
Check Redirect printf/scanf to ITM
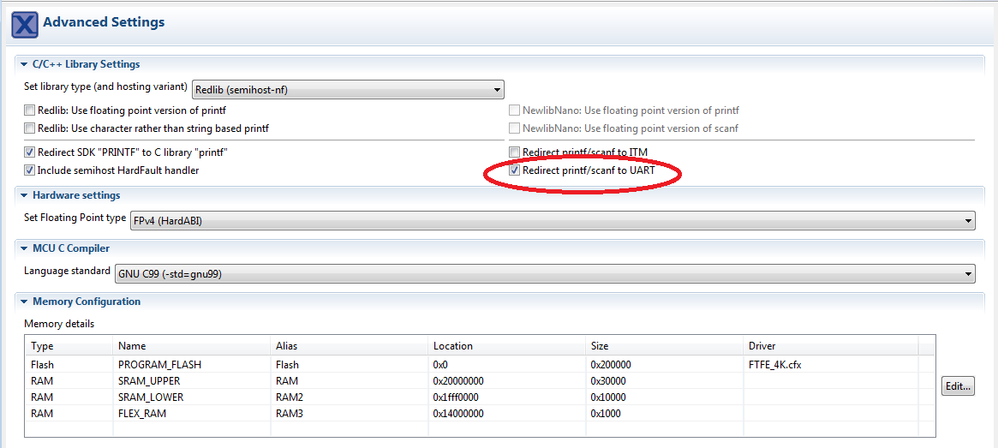tap(514, 153)
